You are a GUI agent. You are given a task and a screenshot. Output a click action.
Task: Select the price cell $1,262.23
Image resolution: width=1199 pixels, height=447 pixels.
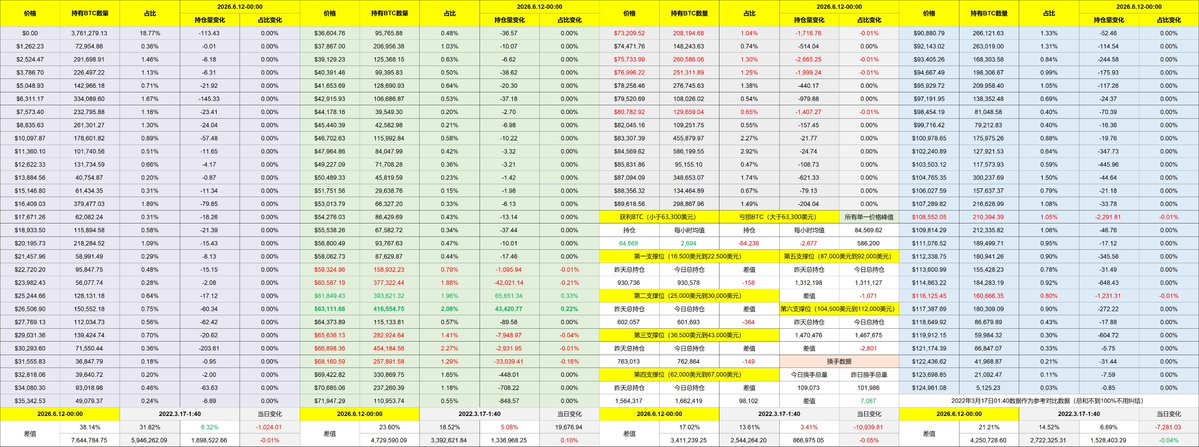pos(30,46)
